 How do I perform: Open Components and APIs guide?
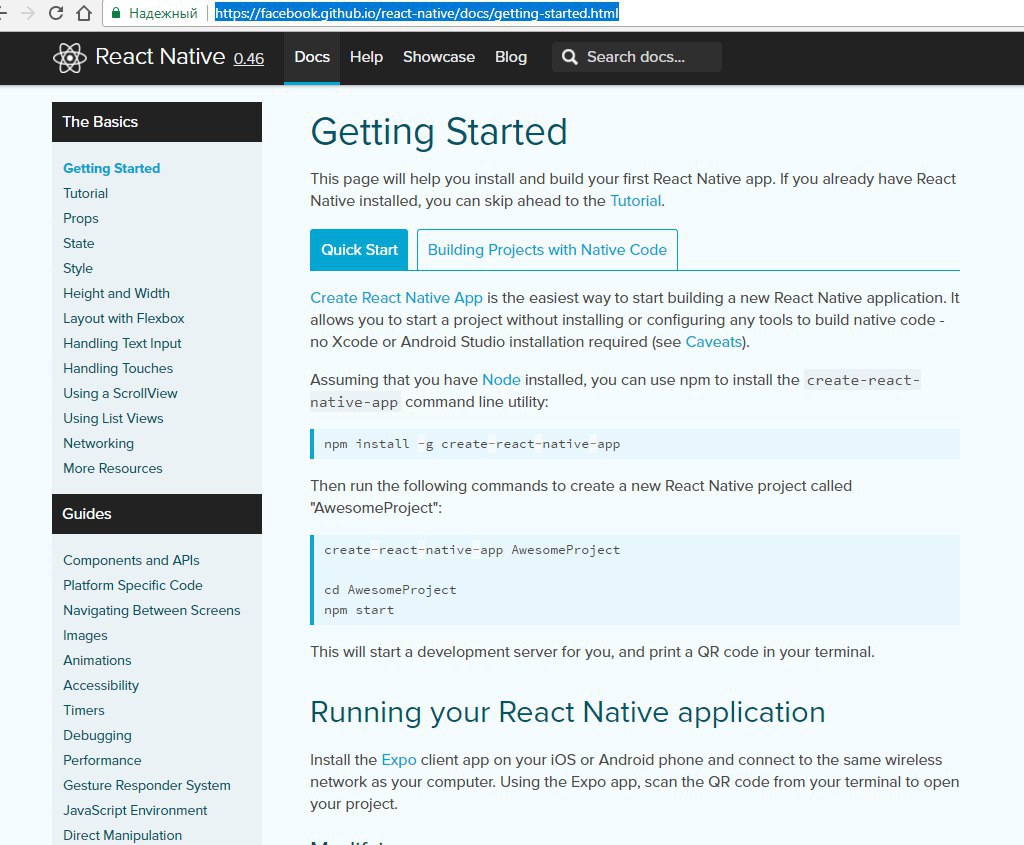131,560
